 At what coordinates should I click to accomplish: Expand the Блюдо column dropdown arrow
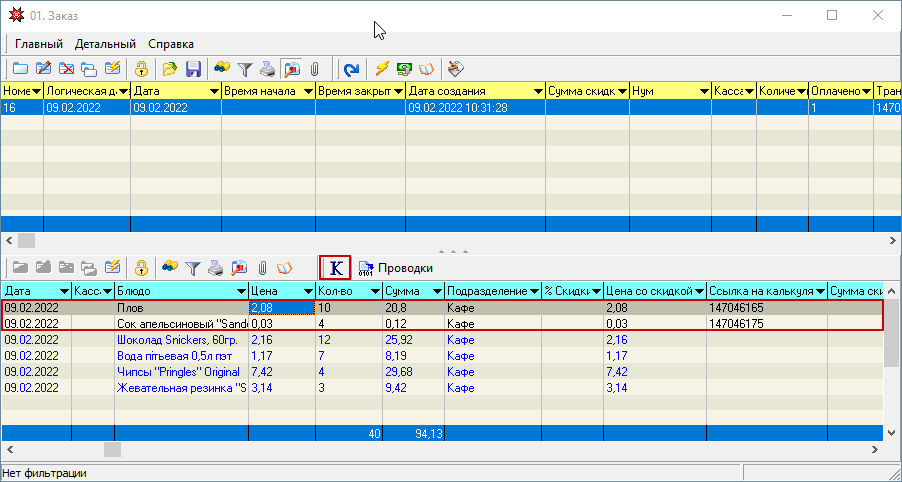pos(239,291)
